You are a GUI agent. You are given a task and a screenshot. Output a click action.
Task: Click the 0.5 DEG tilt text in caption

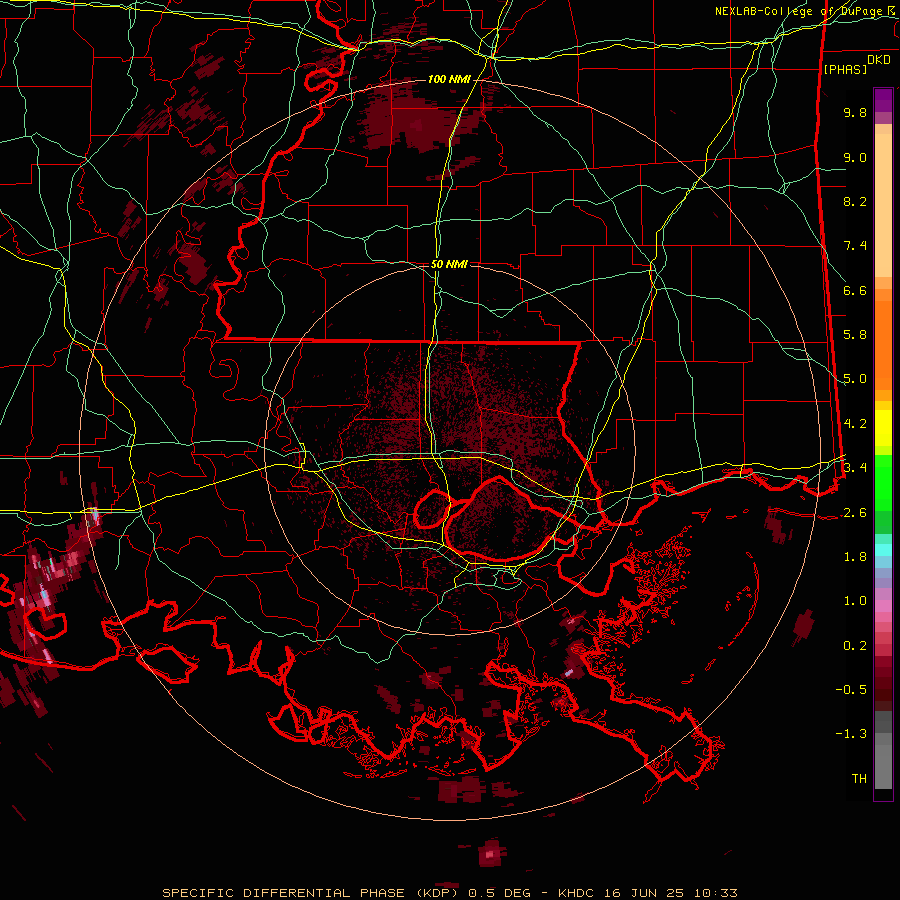click(x=500, y=893)
